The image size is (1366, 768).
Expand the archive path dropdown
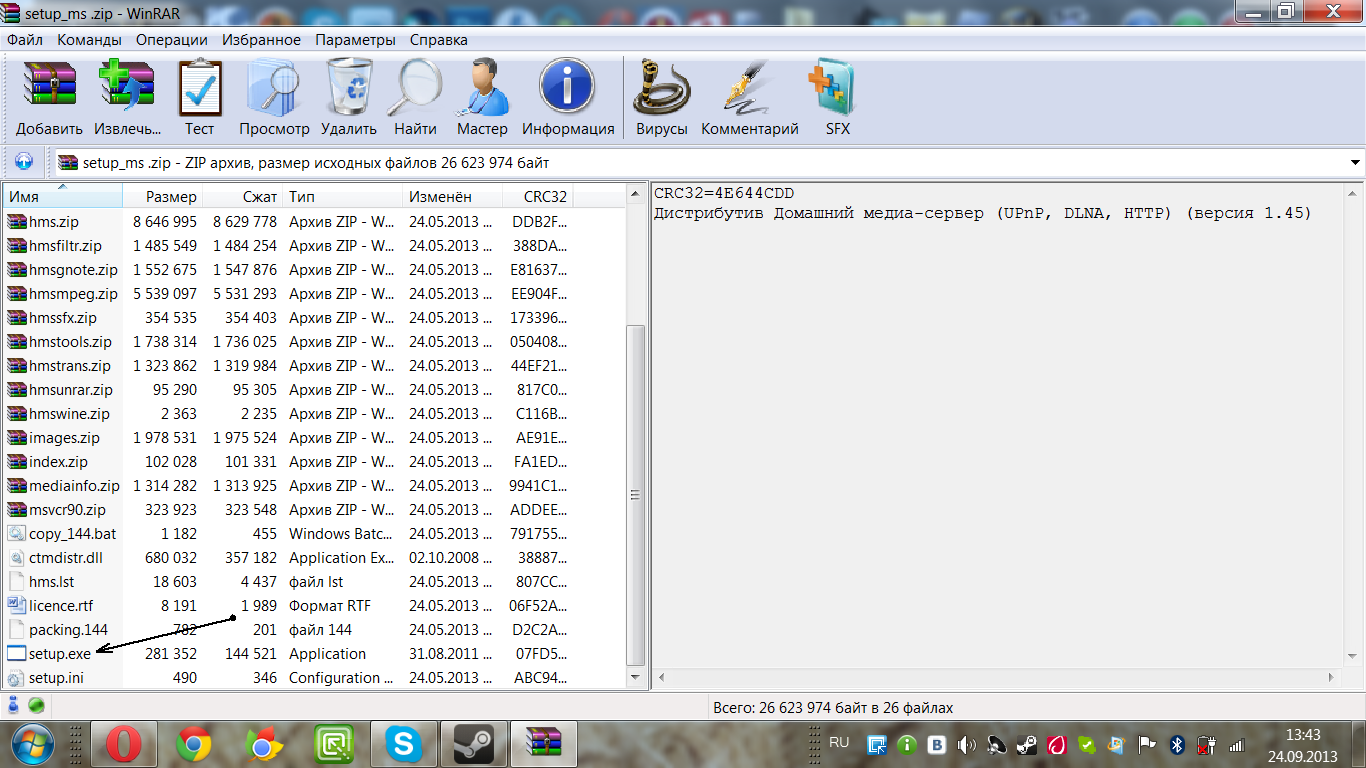(x=1355, y=162)
